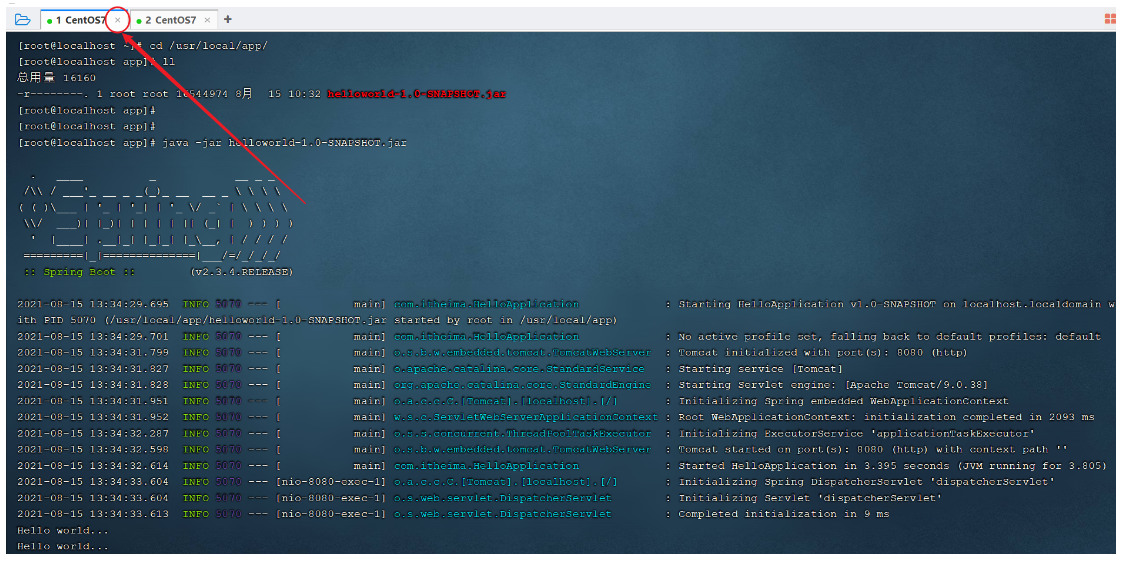Click the Initializing ExecutorService message
The height and width of the screenshot is (563, 1122).
[857, 434]
